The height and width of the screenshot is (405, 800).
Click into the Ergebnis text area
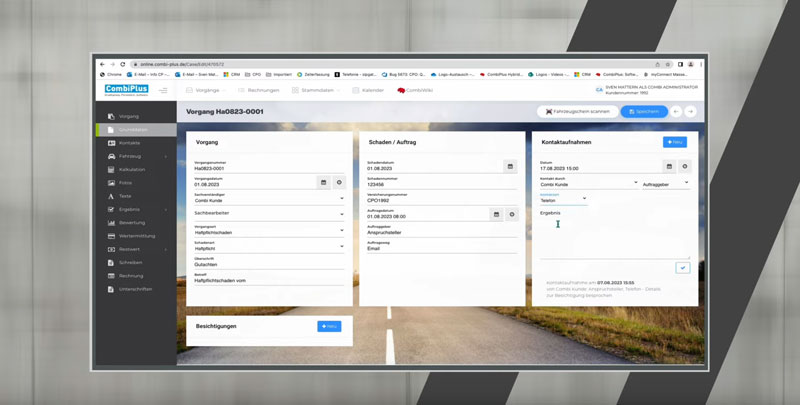pos(614,238)
